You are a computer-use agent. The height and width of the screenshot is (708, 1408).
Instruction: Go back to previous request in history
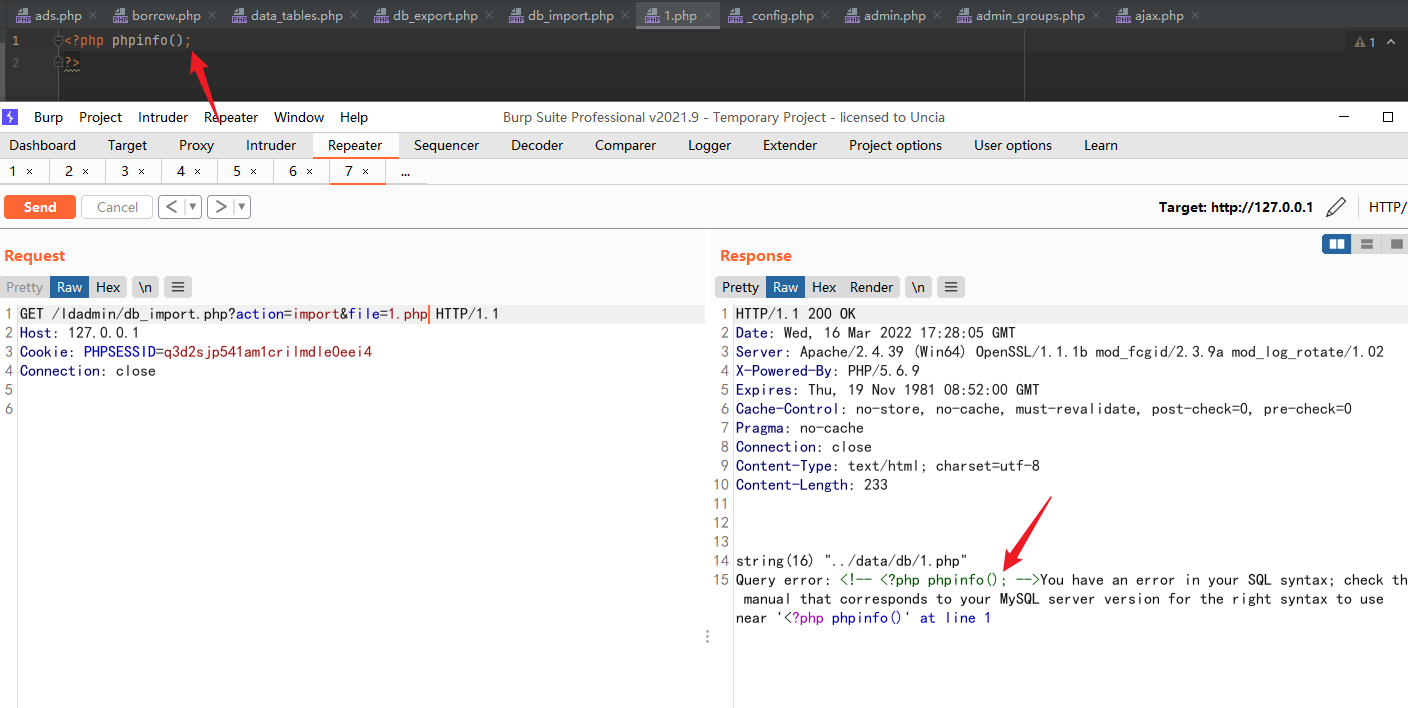pyautogui.click(x=171, y=207)
